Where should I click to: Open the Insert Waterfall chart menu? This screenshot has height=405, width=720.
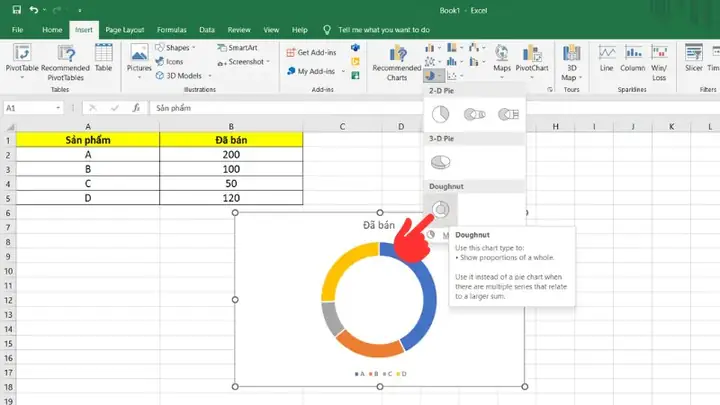click(x=477, y=48)
